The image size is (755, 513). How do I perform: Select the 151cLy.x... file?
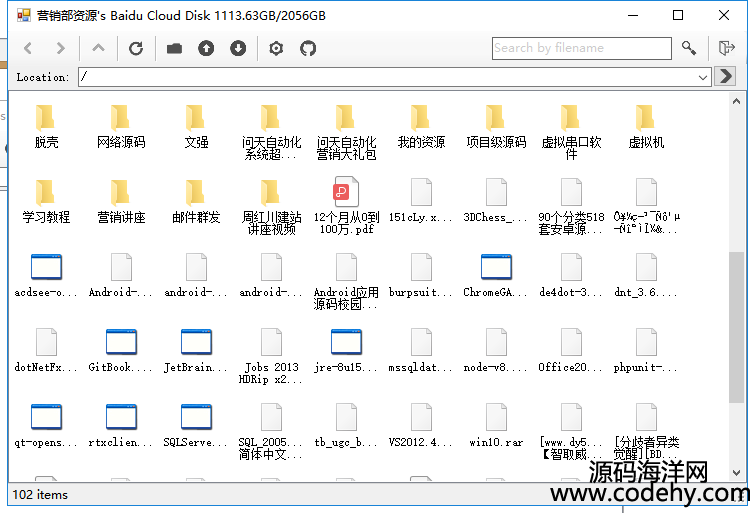pyautogui.click(x=421, y=200)
